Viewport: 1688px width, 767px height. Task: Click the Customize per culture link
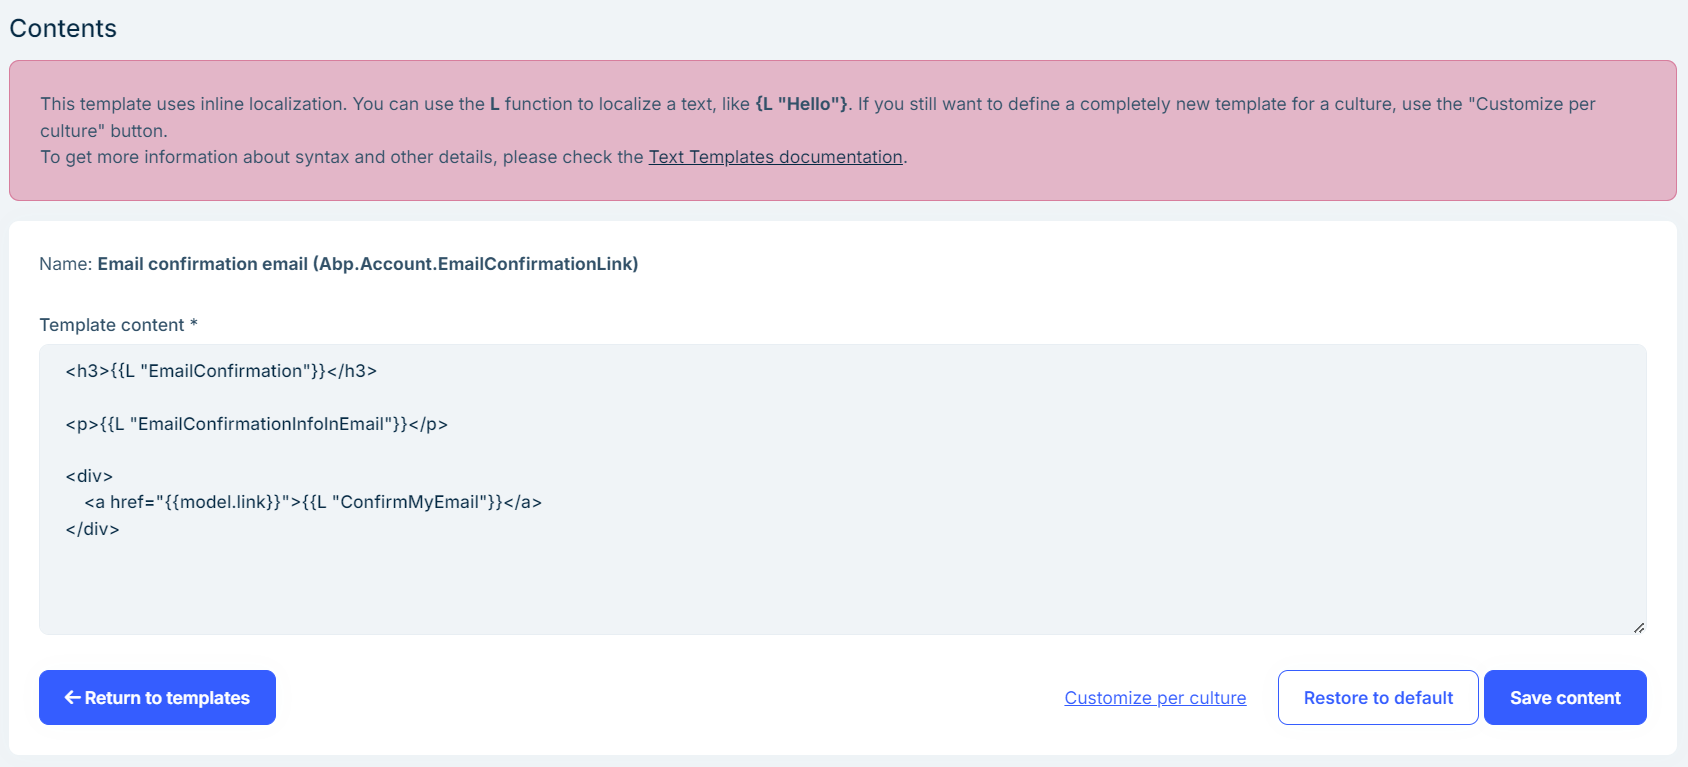[x=1155, y=697]
